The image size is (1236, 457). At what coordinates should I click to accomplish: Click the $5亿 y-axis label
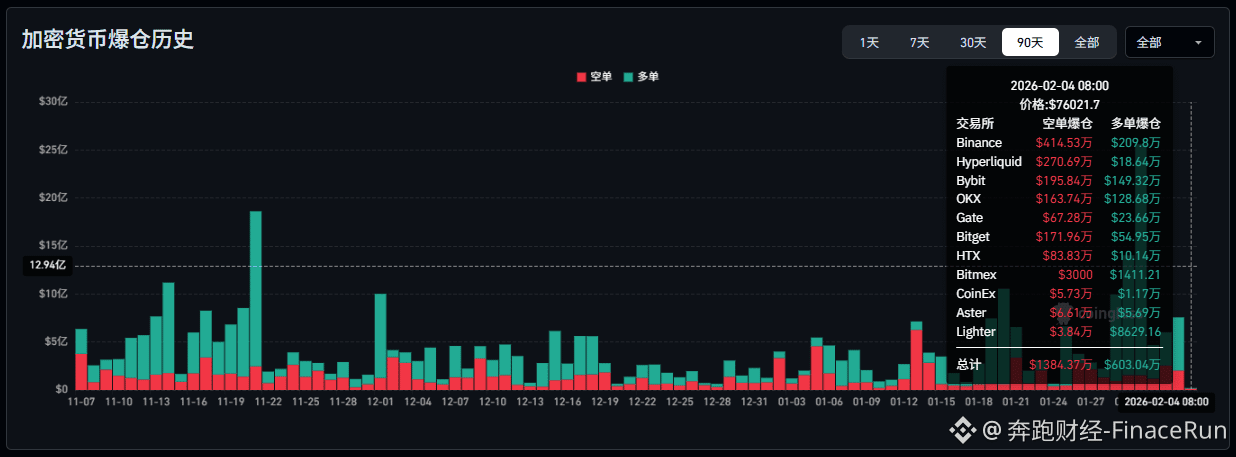[56, 341]
